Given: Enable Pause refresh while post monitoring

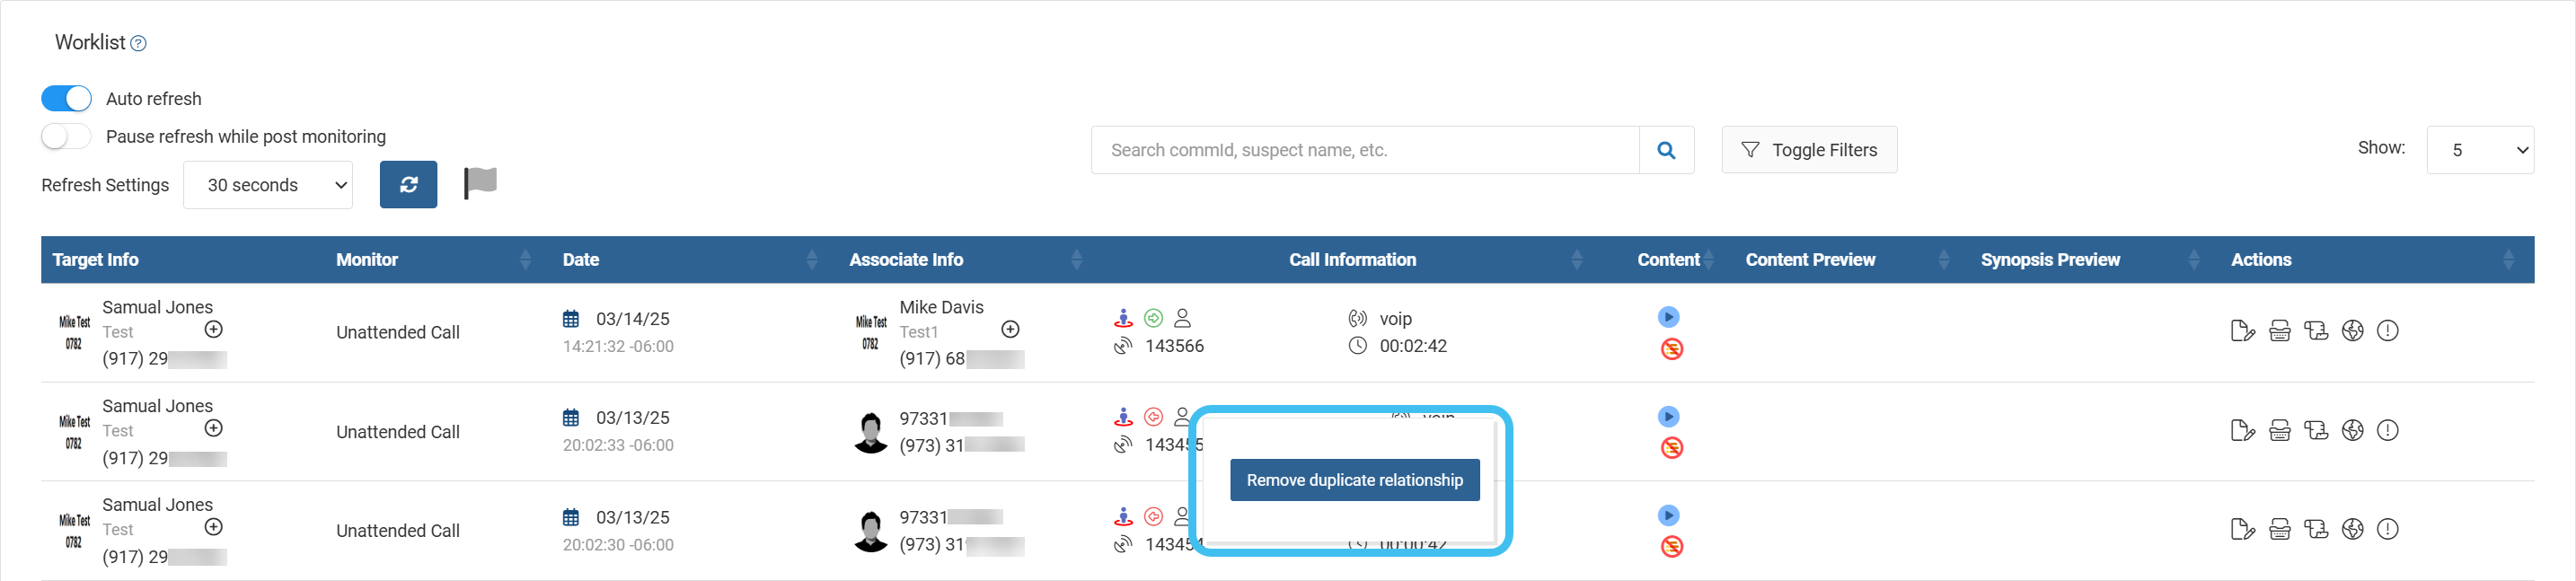Looking at the screenshot, I should pos(66,137).
